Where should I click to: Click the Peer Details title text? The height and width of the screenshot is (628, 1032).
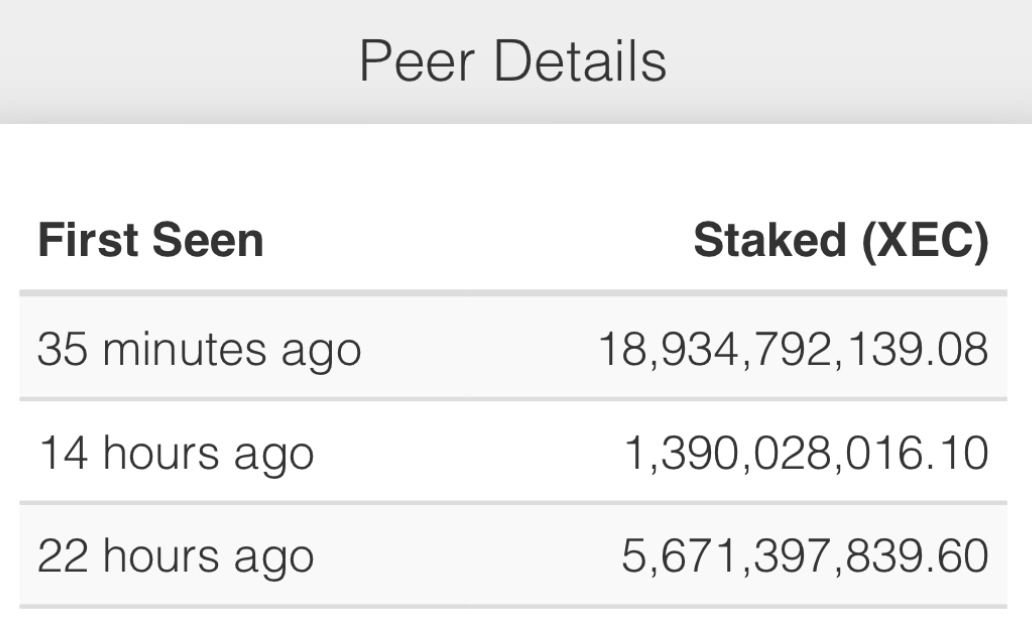tap(512, 61)
